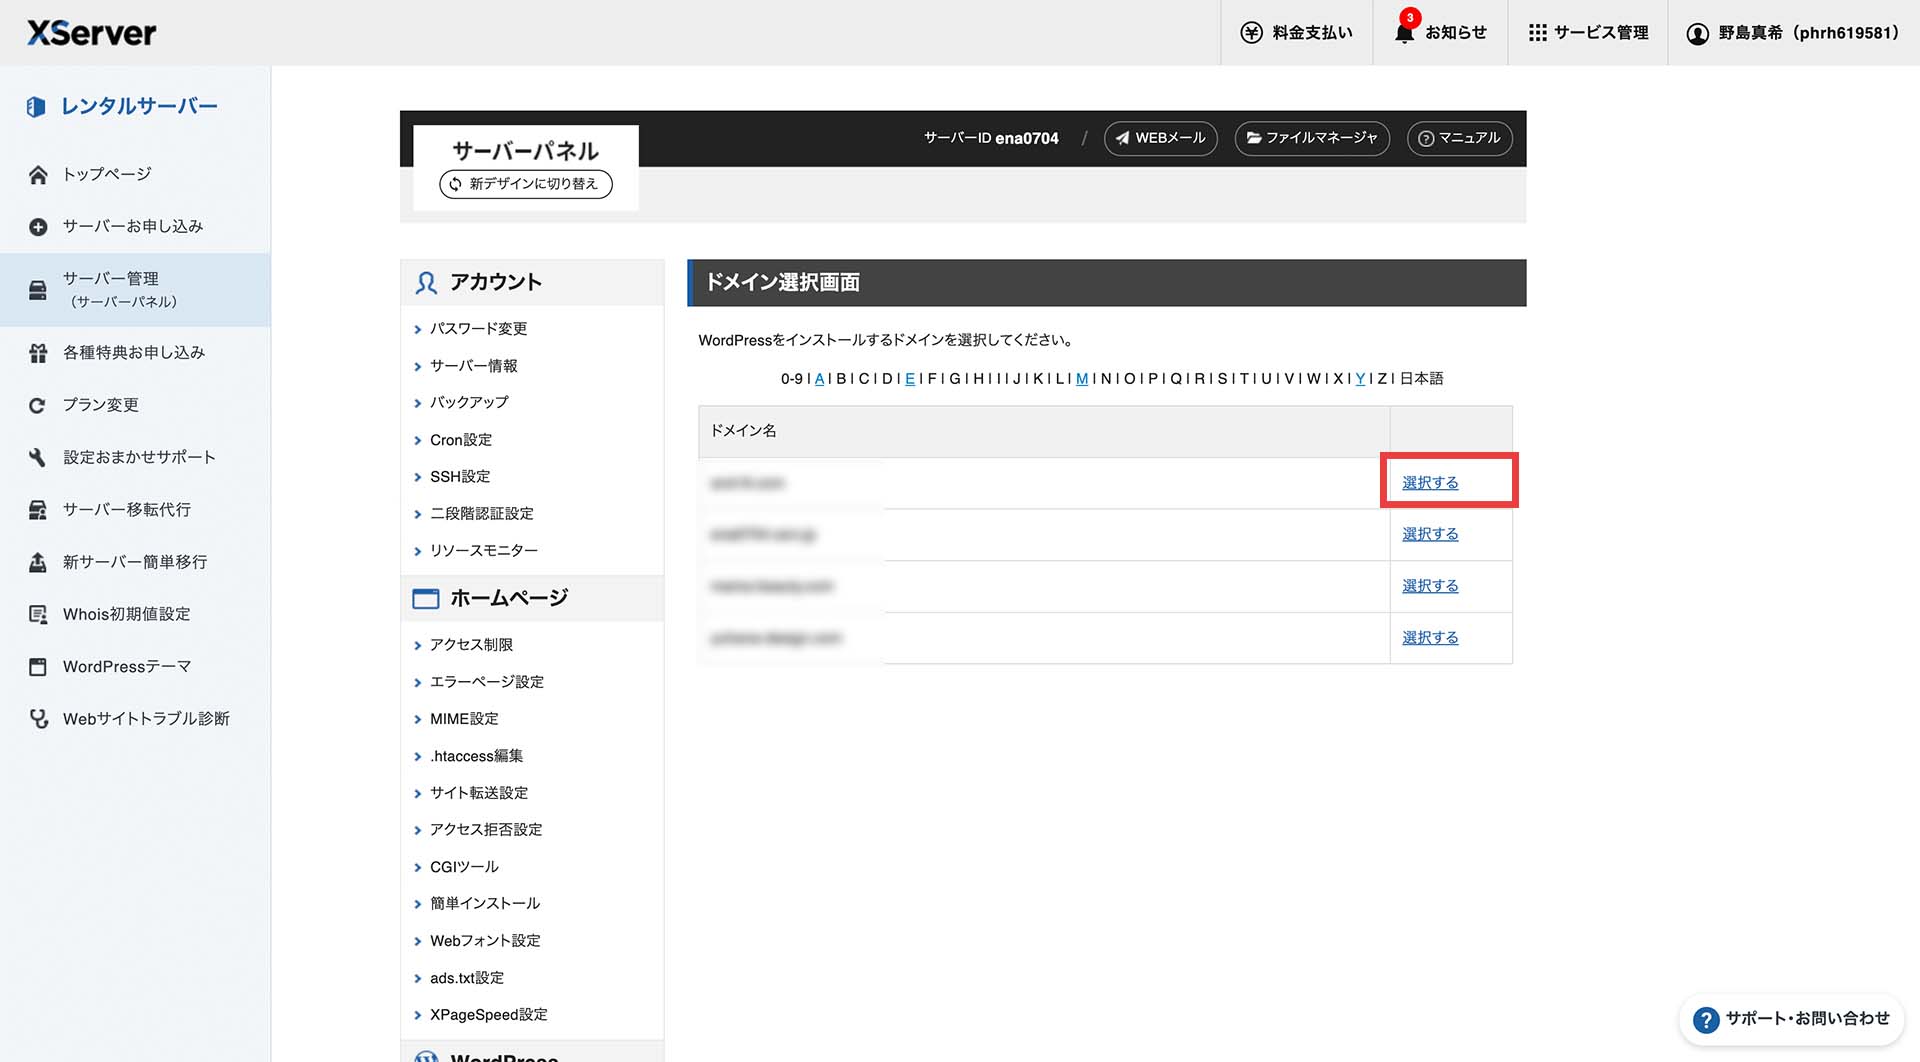Open MIME設定 link

pyautogui.click(x=464, y=719)
